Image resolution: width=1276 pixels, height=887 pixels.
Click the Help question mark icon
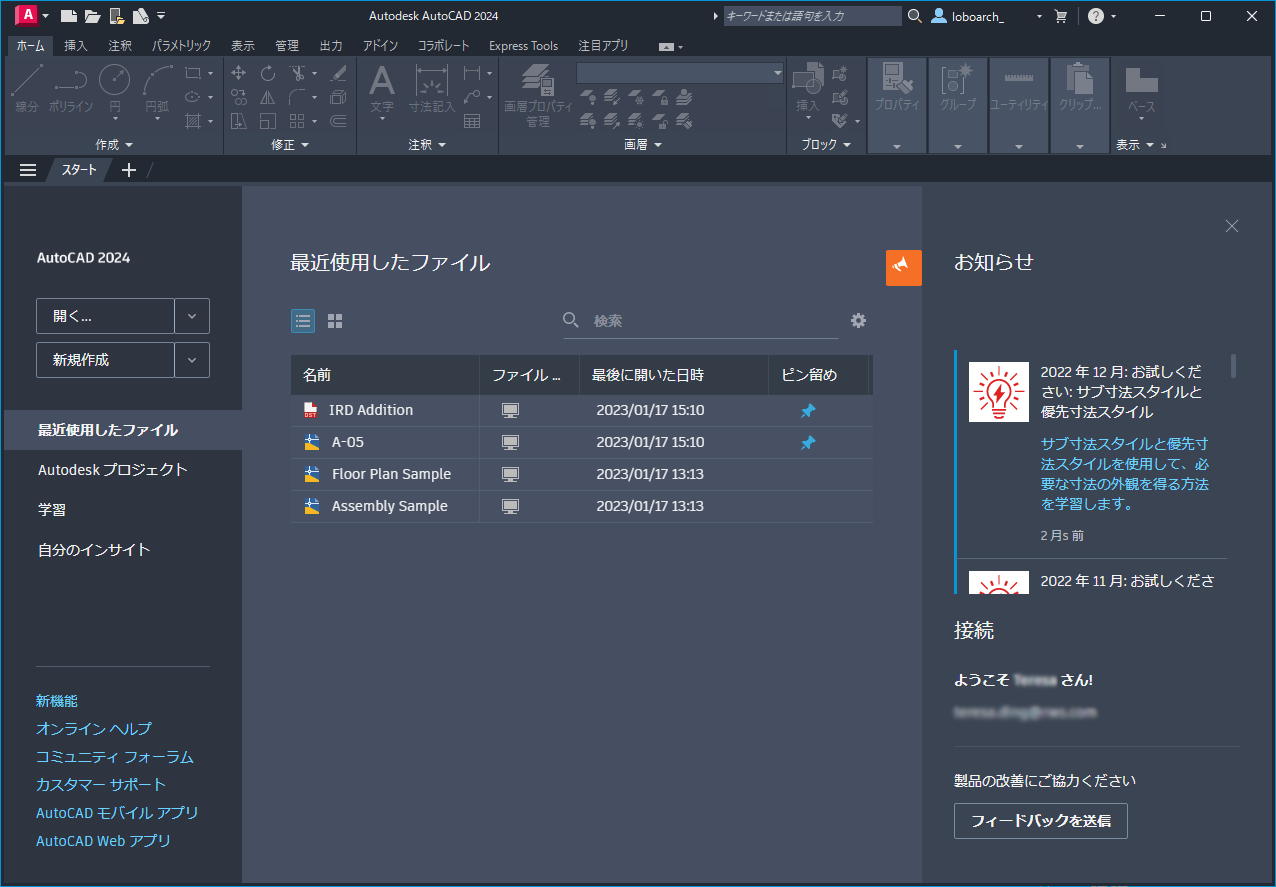(x=1096, y=16)
